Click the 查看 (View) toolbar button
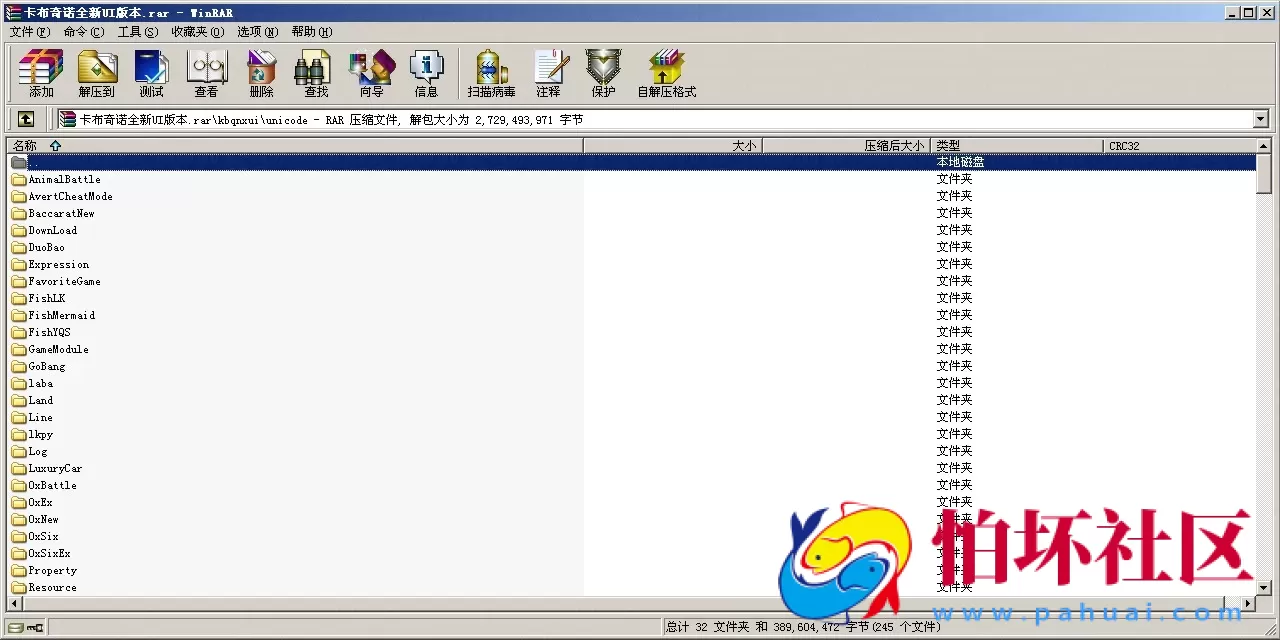 point(206,70)
